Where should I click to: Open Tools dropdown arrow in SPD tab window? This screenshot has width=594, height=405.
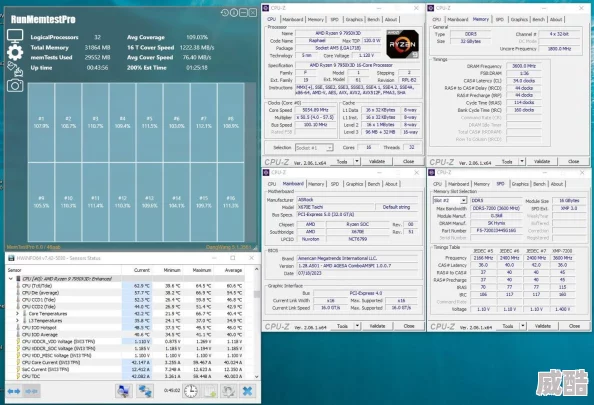[523, 326]
